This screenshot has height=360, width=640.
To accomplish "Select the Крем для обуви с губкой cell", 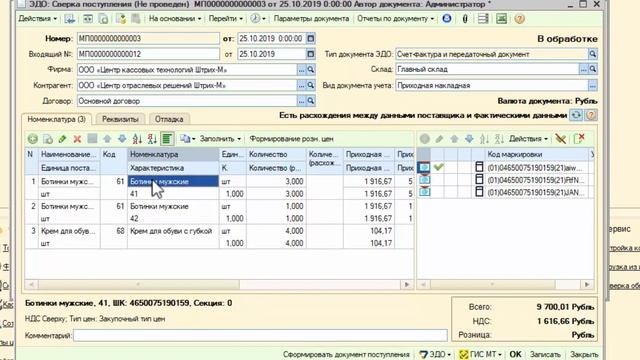I will point(173,231).
